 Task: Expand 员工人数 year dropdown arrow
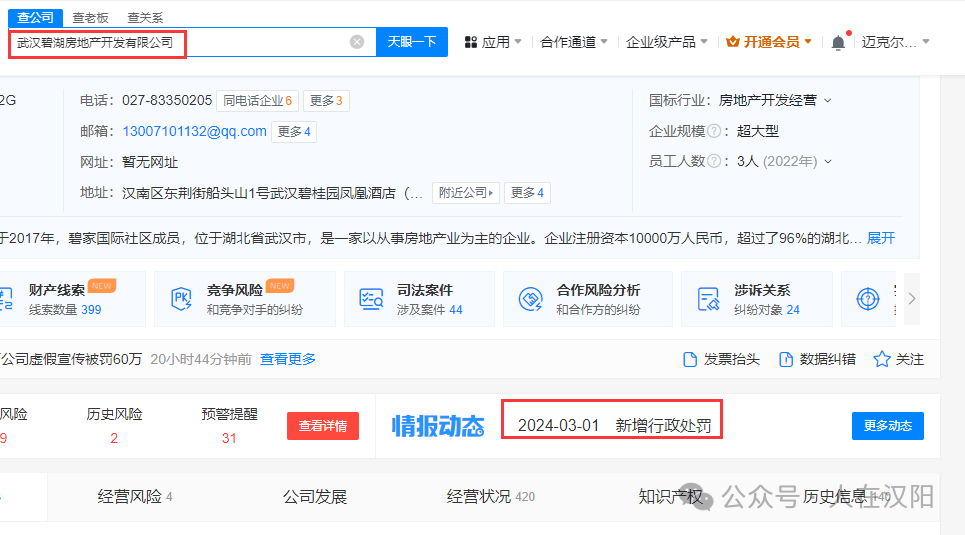tap(828, 162)
